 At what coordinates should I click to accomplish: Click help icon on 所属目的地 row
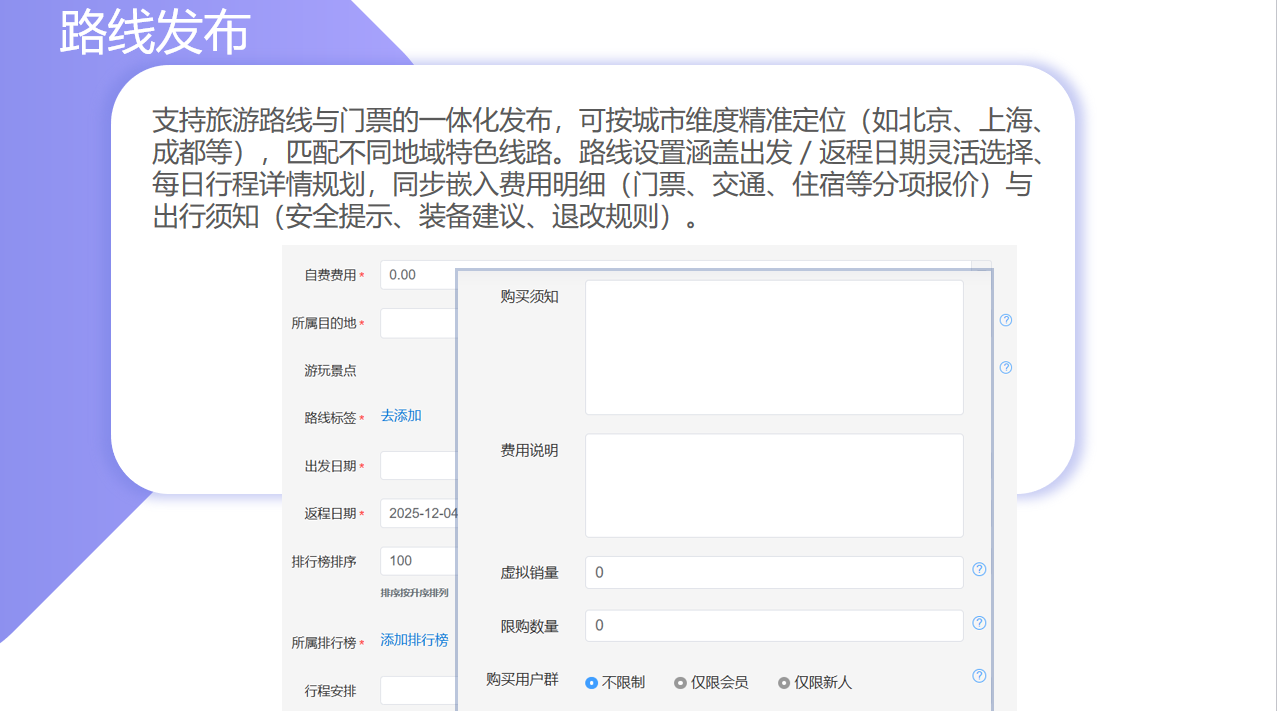point(1006,320)
